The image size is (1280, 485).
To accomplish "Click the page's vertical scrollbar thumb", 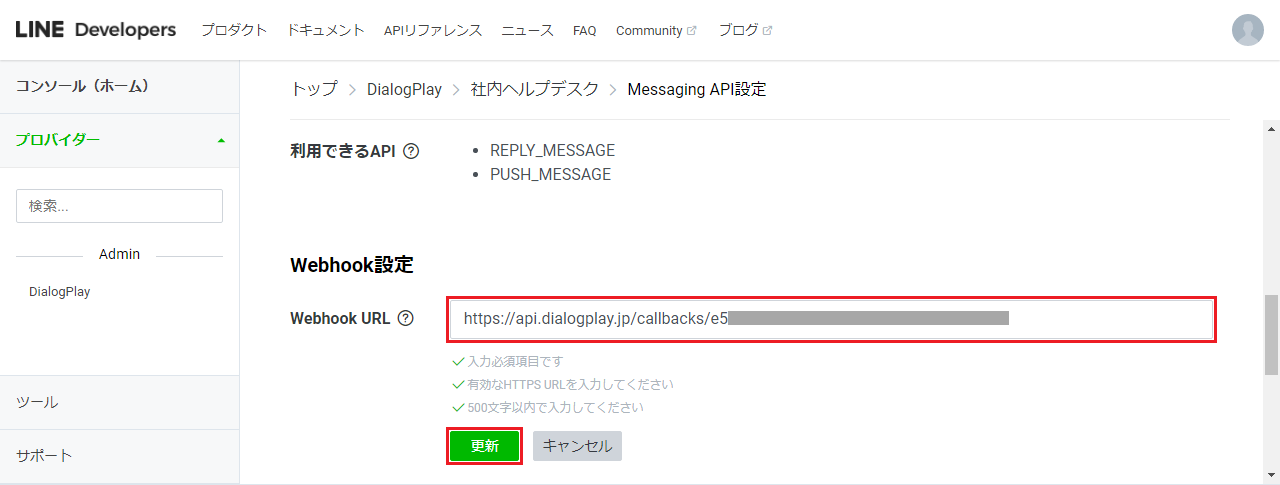I will tap(1272, 335).
